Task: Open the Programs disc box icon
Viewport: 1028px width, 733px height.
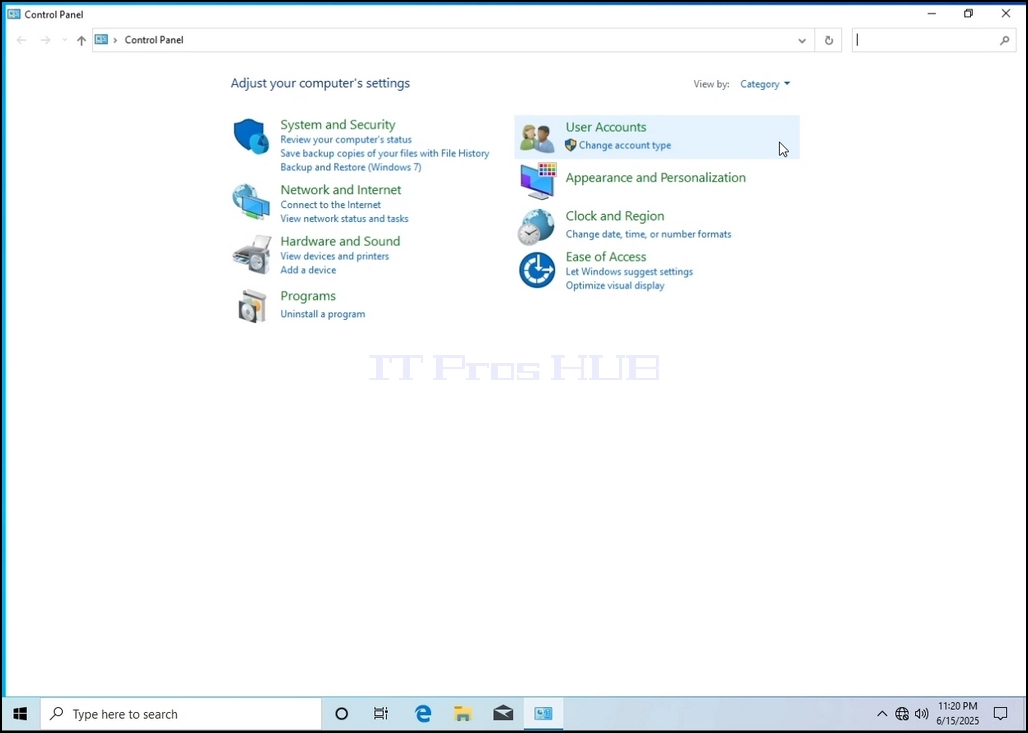Action: pyautogui.click(x=252, y=306)
